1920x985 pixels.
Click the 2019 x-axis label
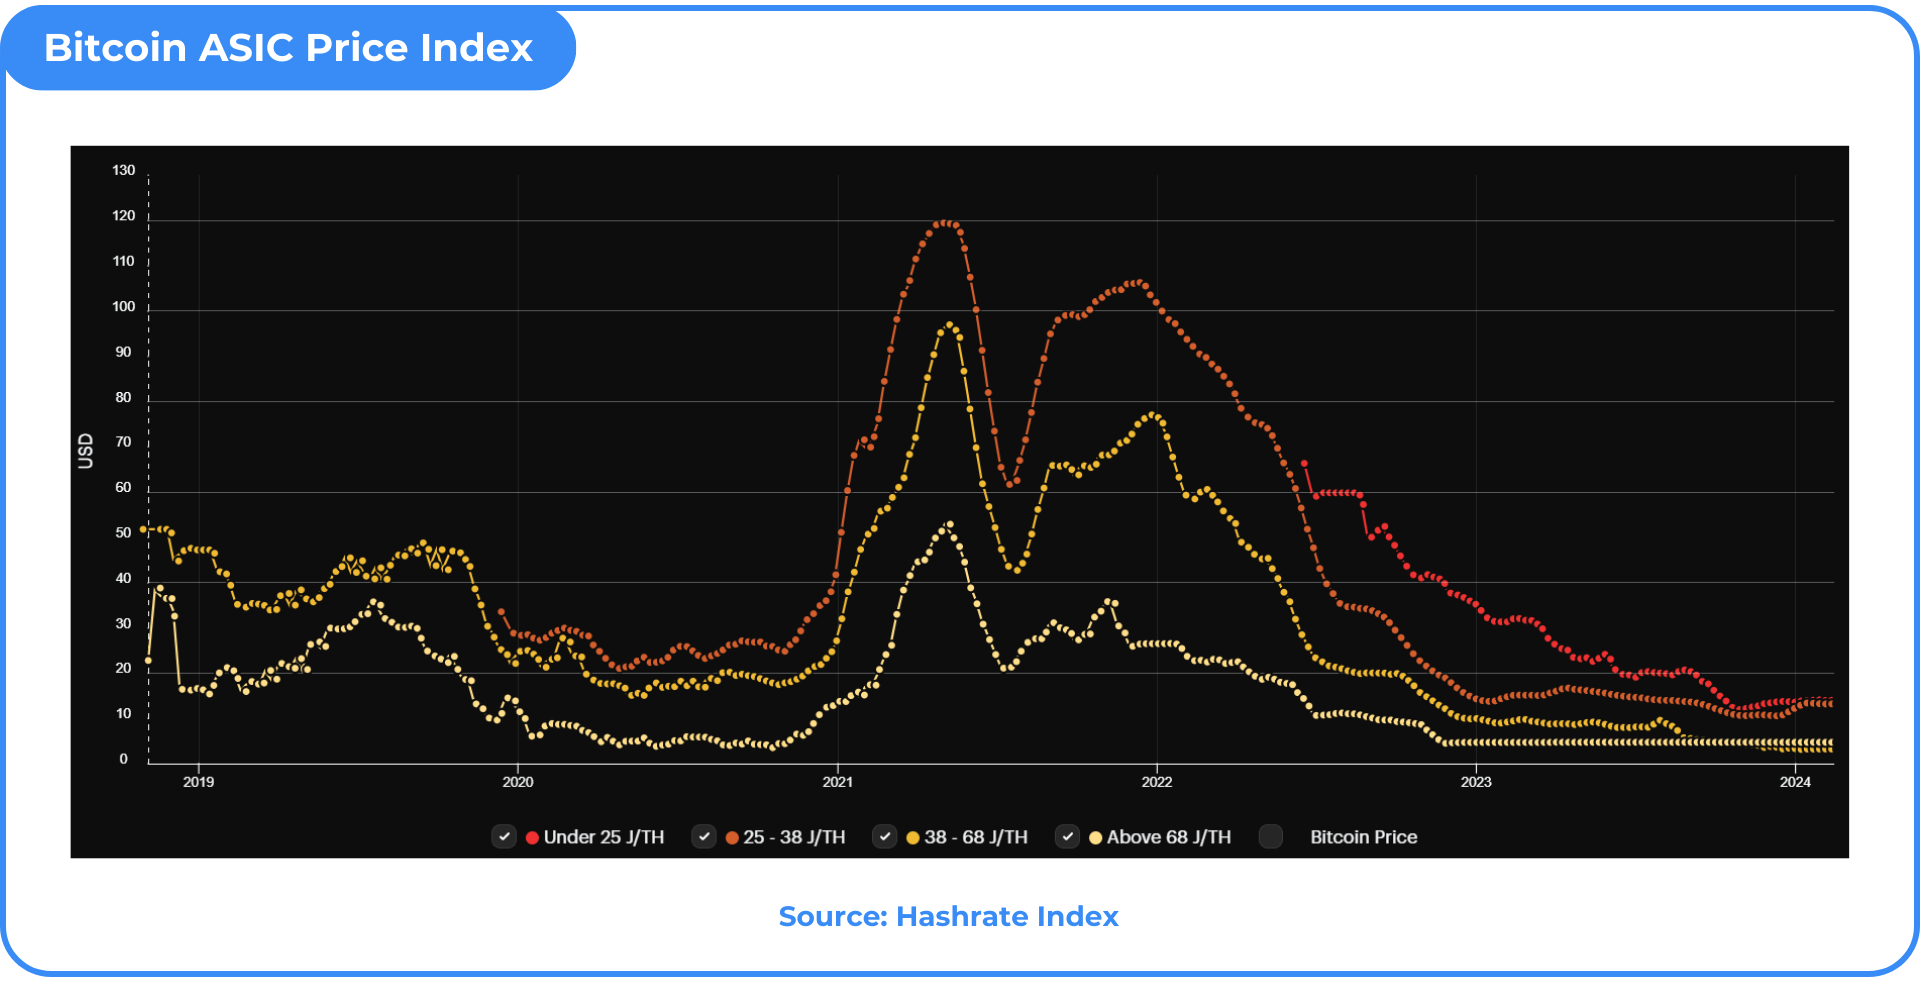click(x=198, y=782)
